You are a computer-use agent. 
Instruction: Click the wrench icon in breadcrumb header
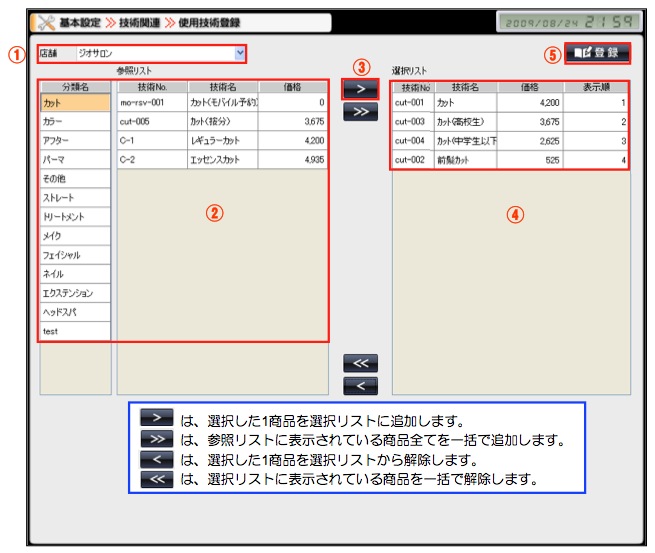[x=45, y=21]
